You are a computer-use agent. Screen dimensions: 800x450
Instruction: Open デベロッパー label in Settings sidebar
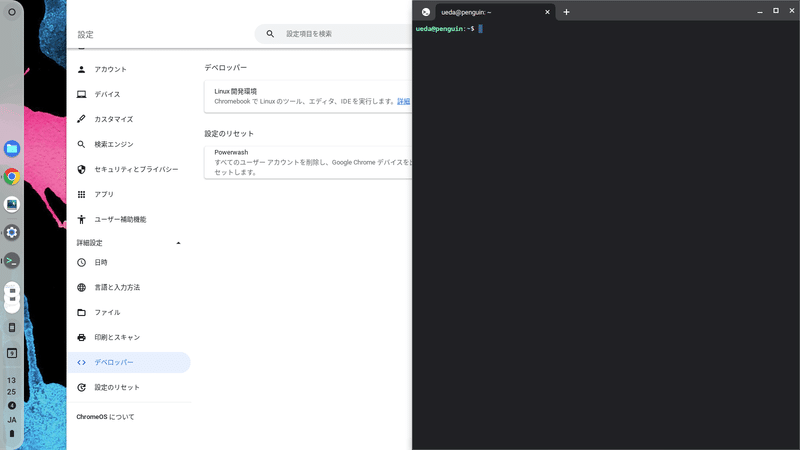point(114,362)
